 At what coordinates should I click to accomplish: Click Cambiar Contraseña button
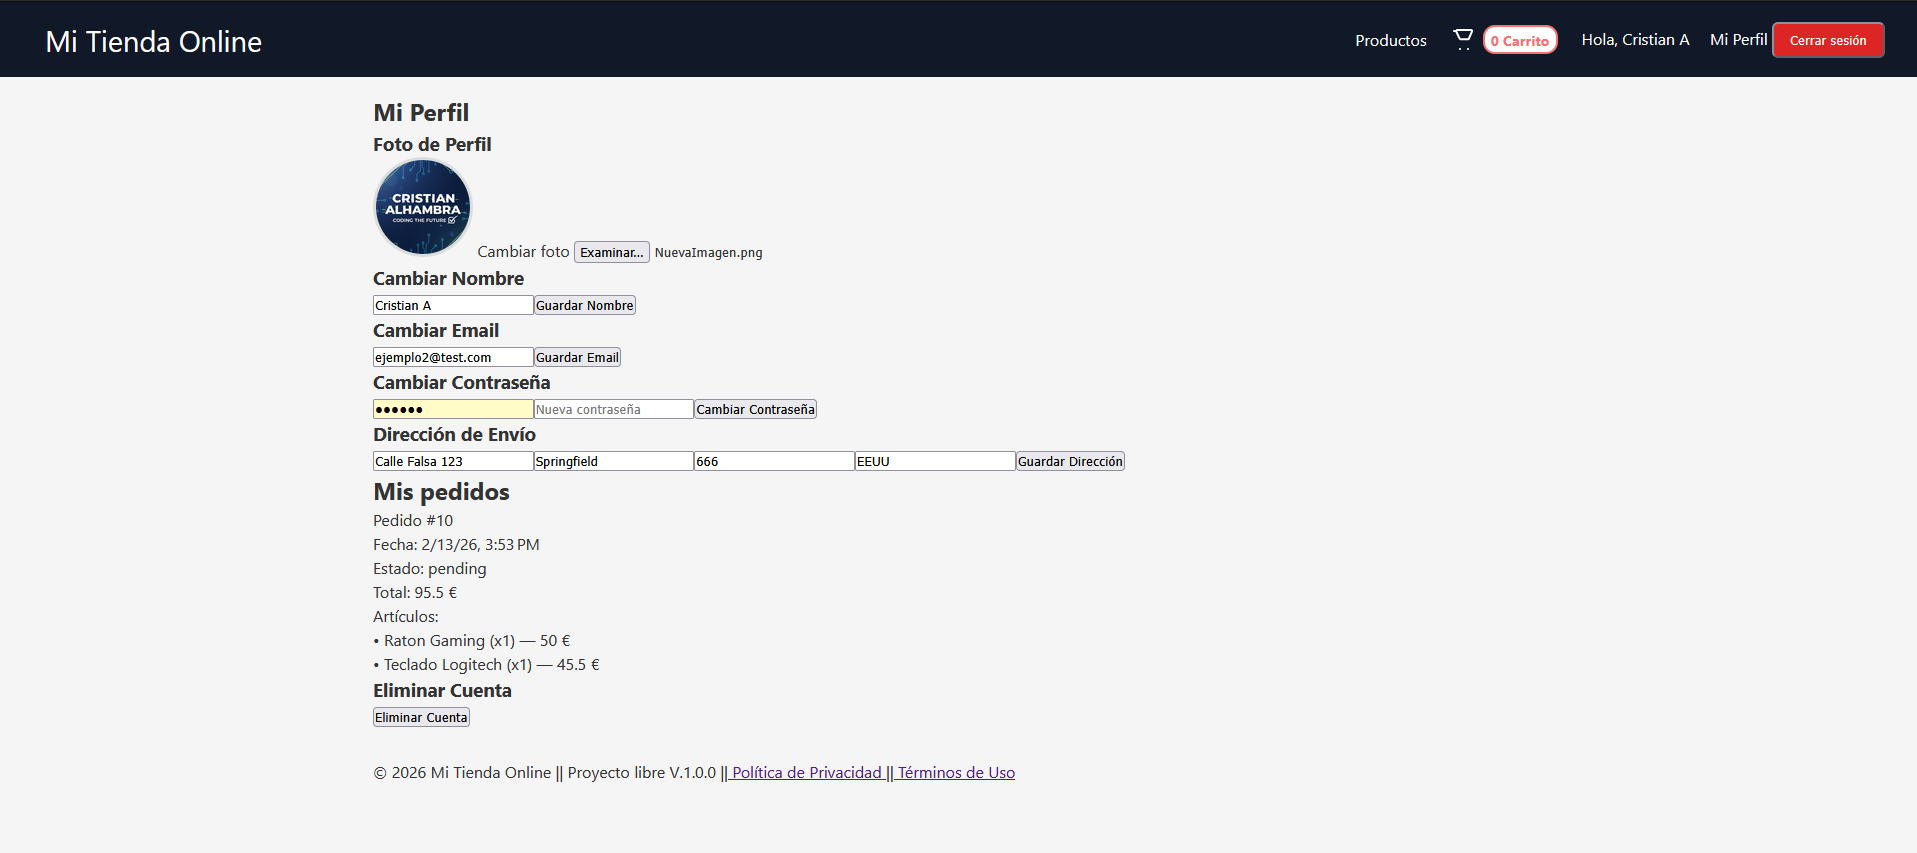(755, 409)
